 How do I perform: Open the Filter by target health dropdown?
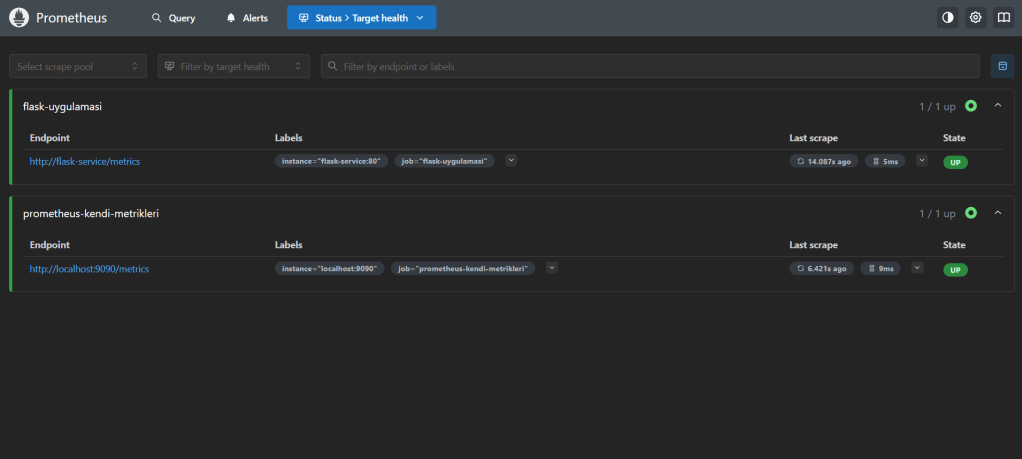pos(234,66)
